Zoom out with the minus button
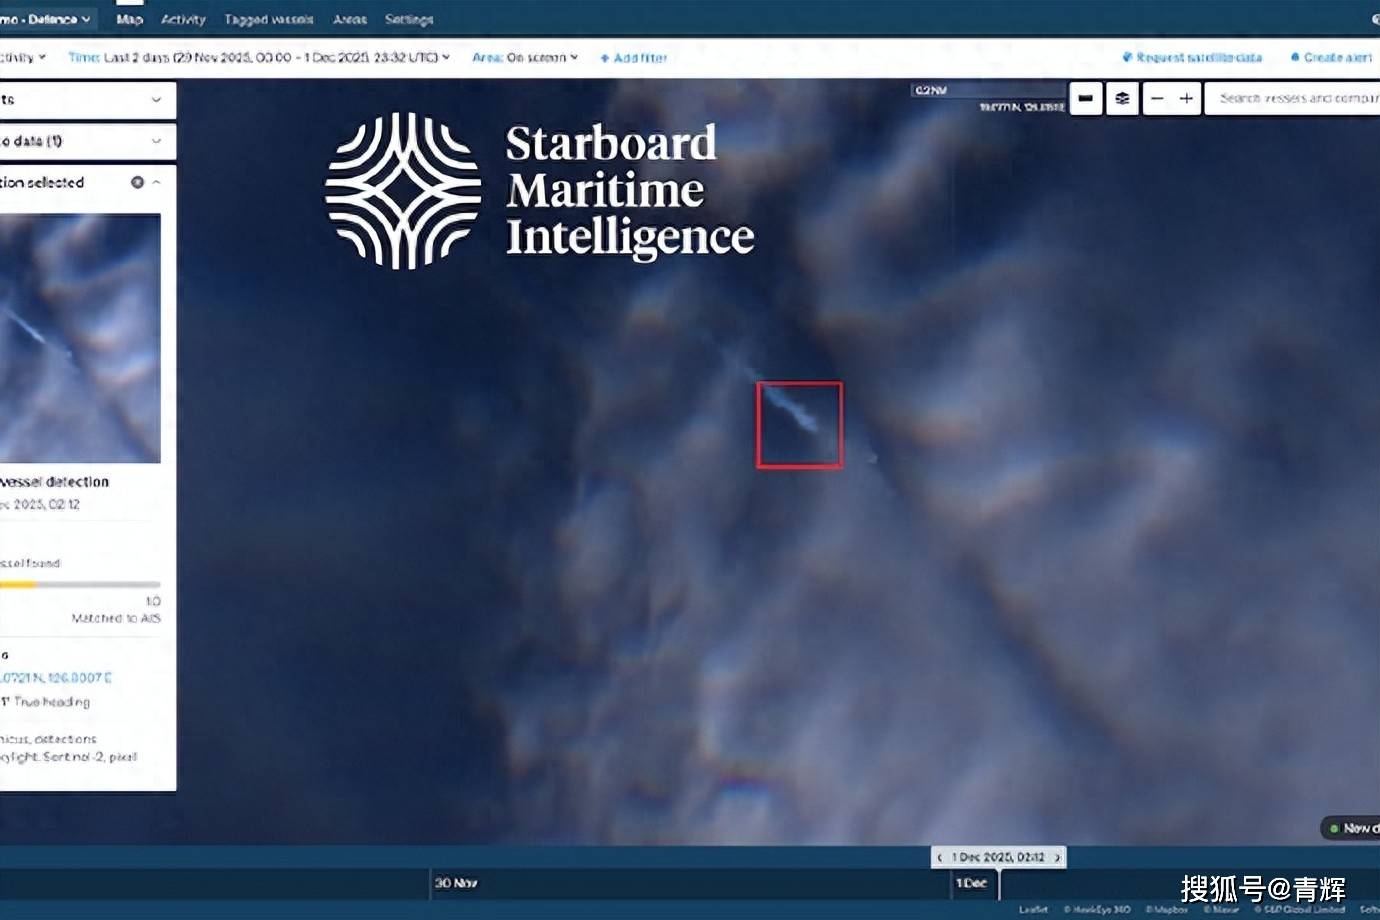1380x920 pixels. click(x=1157, y=98)
